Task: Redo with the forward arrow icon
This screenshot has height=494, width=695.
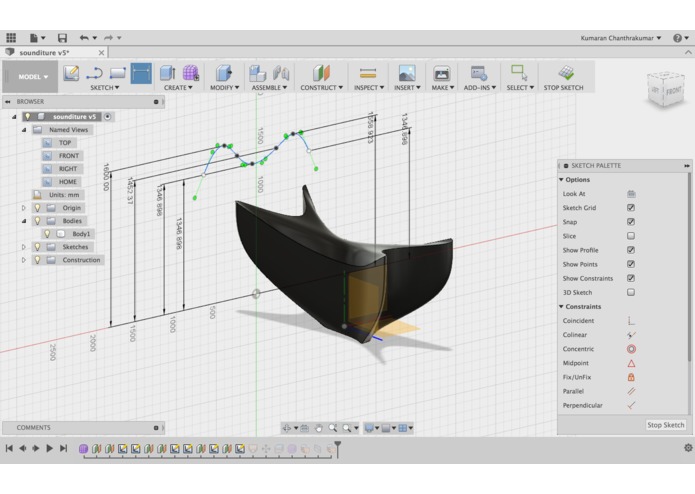Action: [108, 38]
